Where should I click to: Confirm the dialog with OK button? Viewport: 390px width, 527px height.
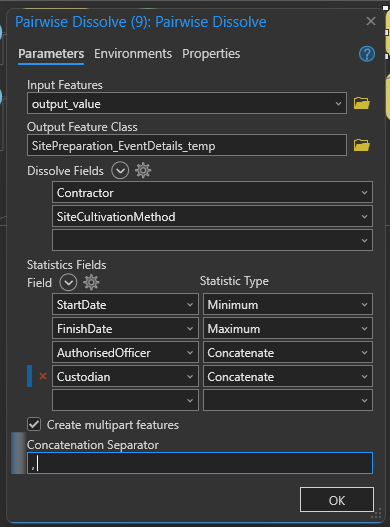[x=337, y=500]
